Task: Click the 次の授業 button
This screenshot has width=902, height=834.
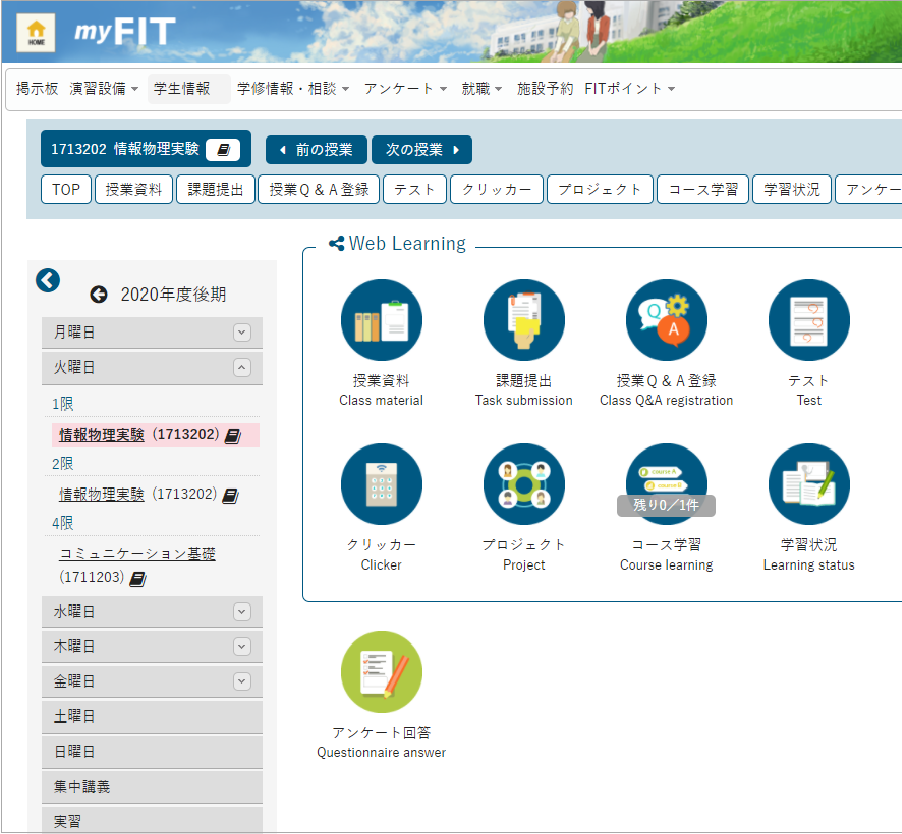Action: point(421,150)
